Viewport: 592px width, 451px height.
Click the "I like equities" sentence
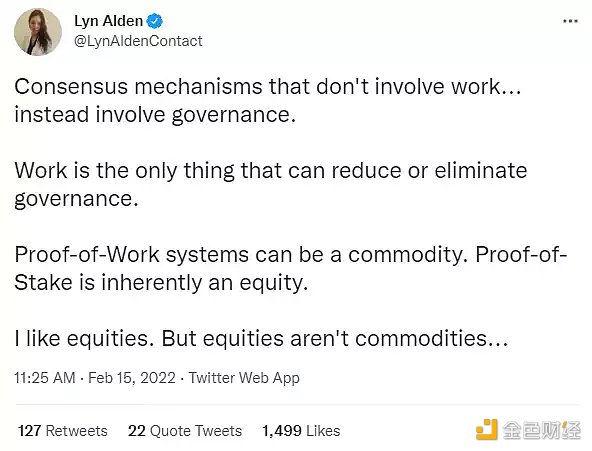[261, 338]
